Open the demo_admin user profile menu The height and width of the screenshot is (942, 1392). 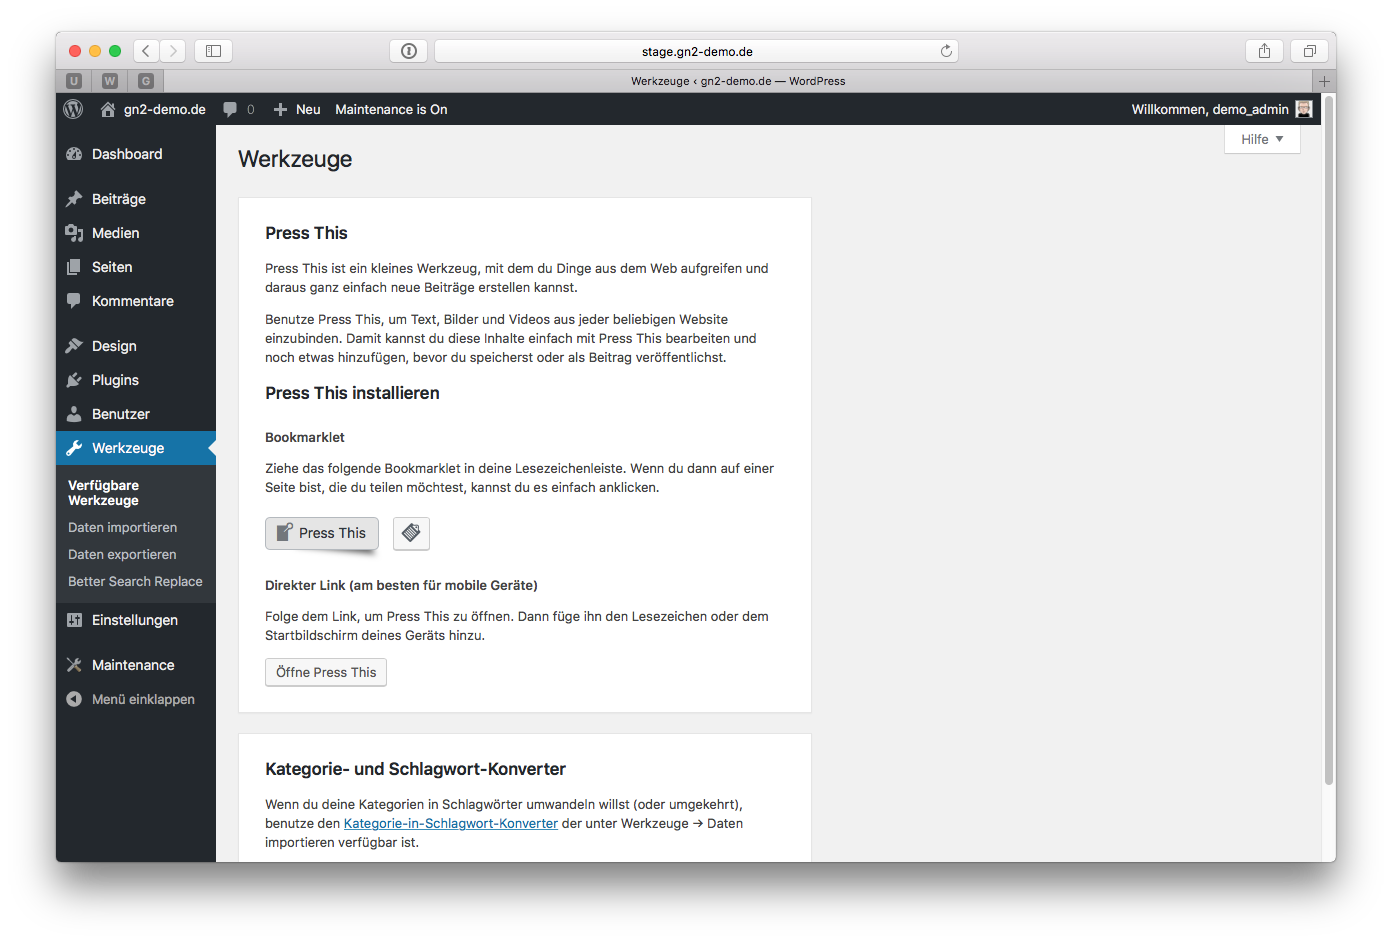point(1221,109)
